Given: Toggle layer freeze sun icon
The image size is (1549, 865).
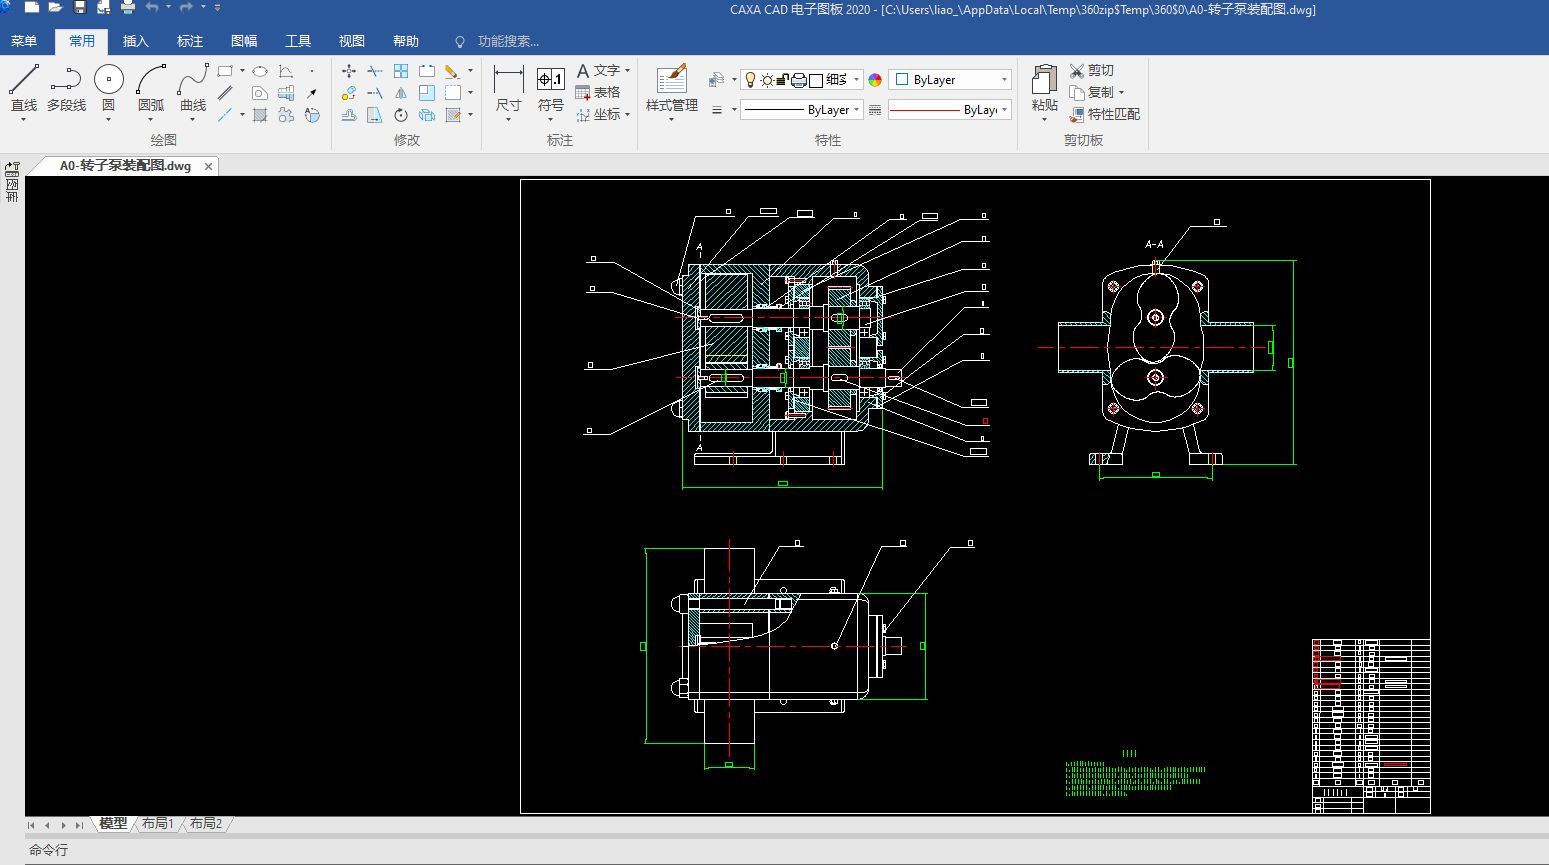Looking at the screenshot, I should (766, 80).
